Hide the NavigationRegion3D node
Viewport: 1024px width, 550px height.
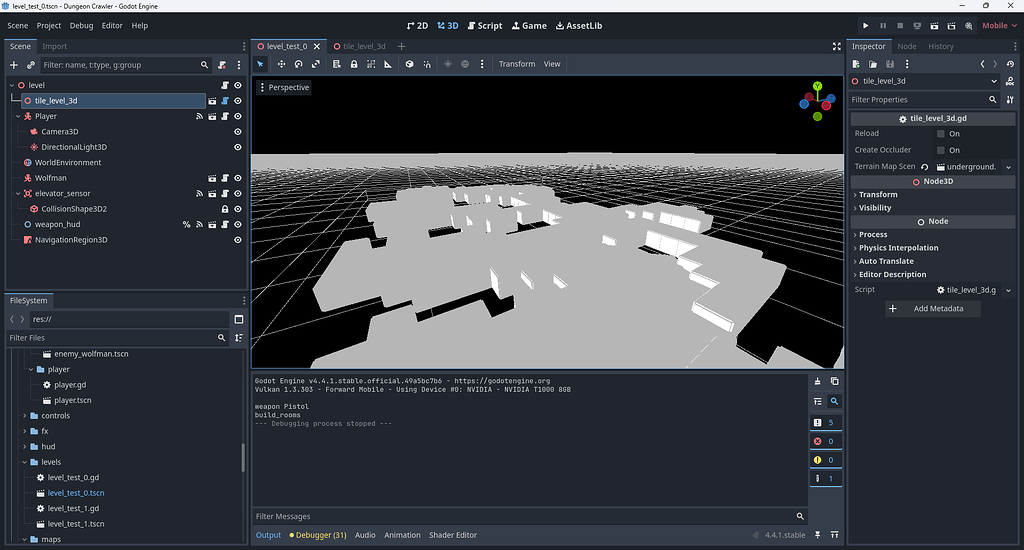[238, 240]
